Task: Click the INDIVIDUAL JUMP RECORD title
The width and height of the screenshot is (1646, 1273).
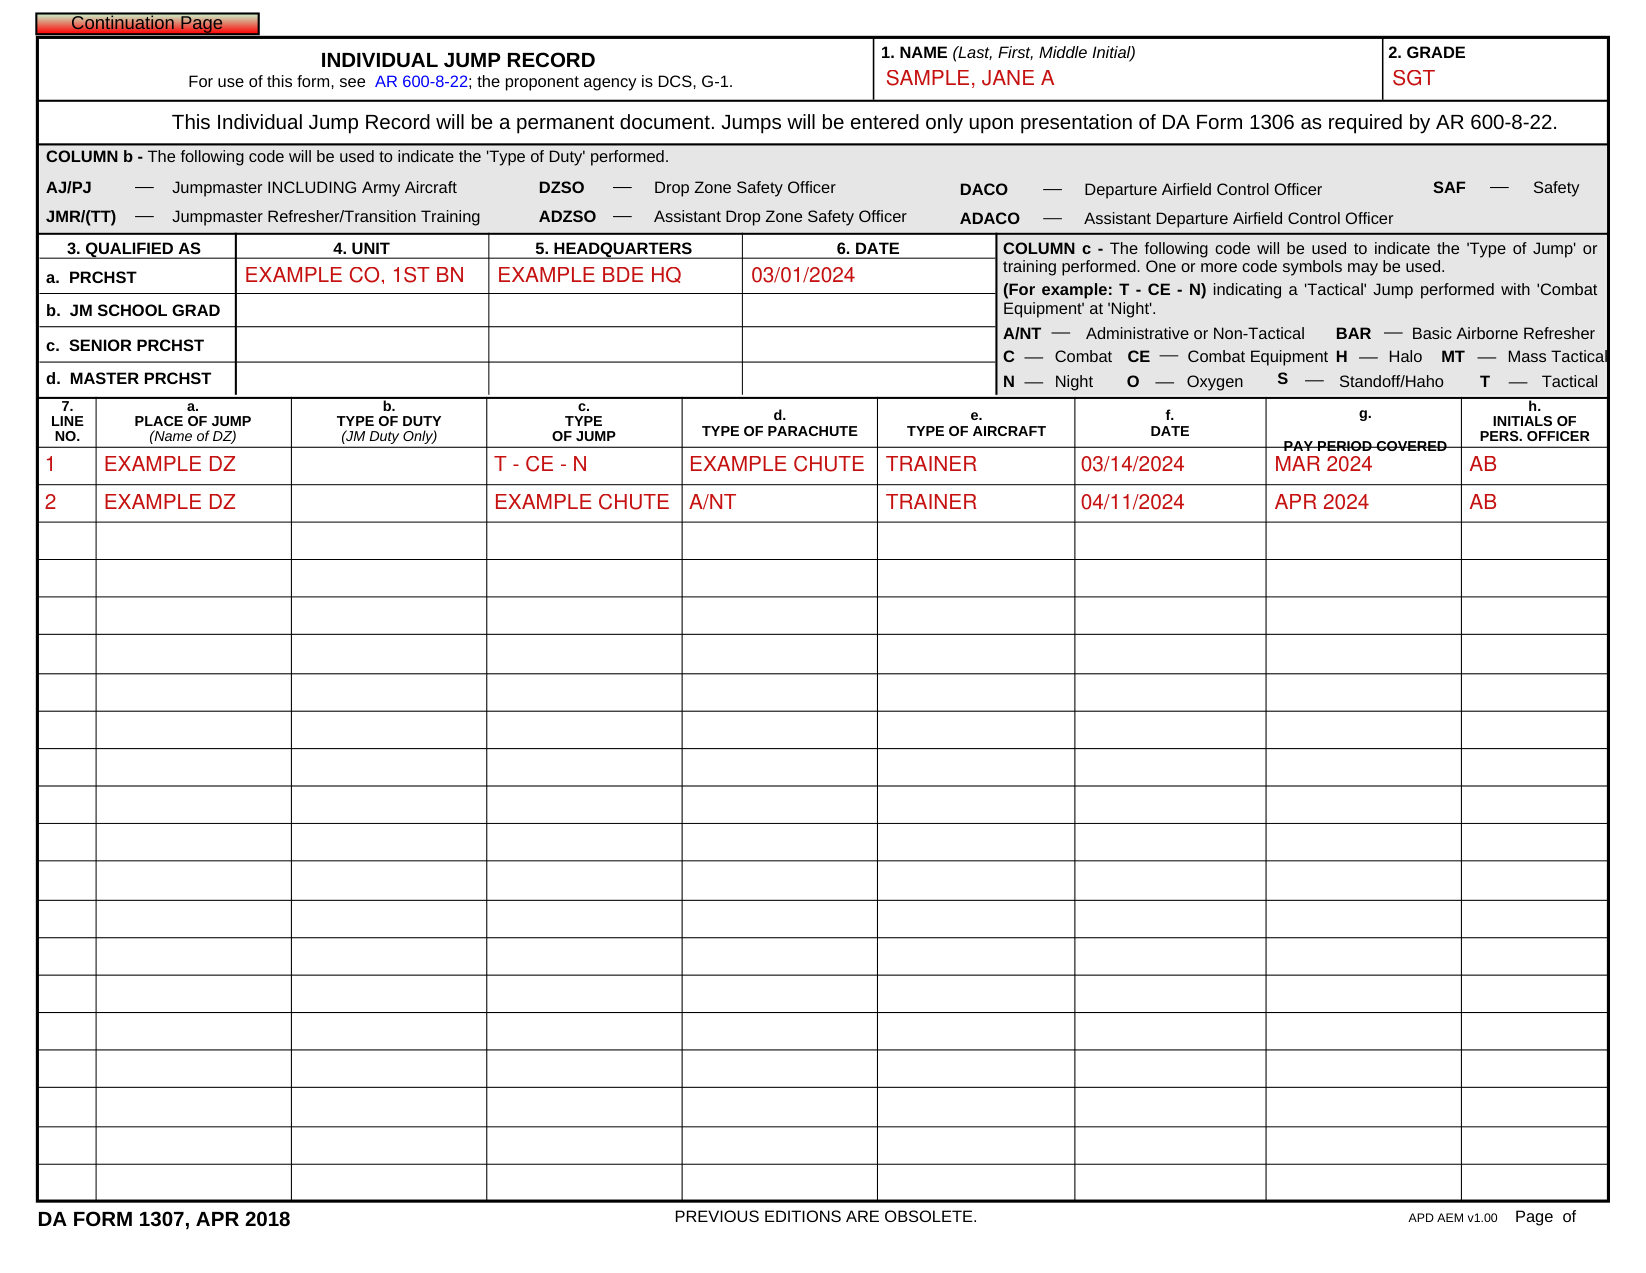Action: [x=458, y=60]
